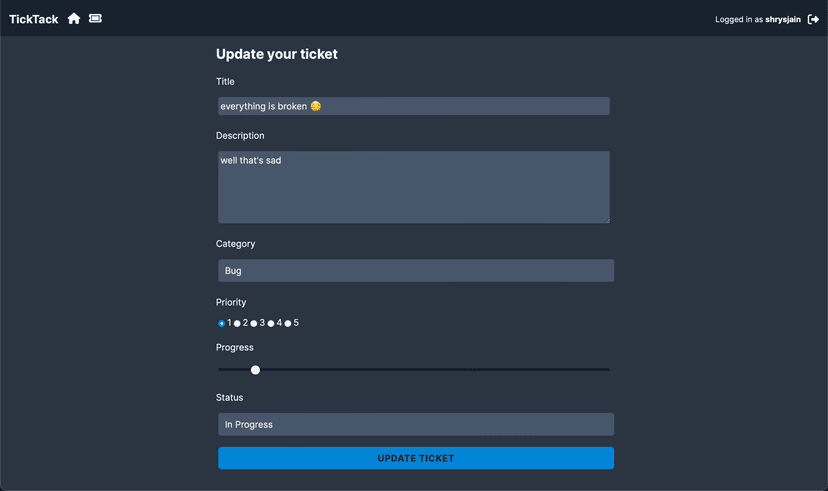Screen dimensions: 828x491
Task: Click the Progress slider handle
Action: [x=255, y=370]
